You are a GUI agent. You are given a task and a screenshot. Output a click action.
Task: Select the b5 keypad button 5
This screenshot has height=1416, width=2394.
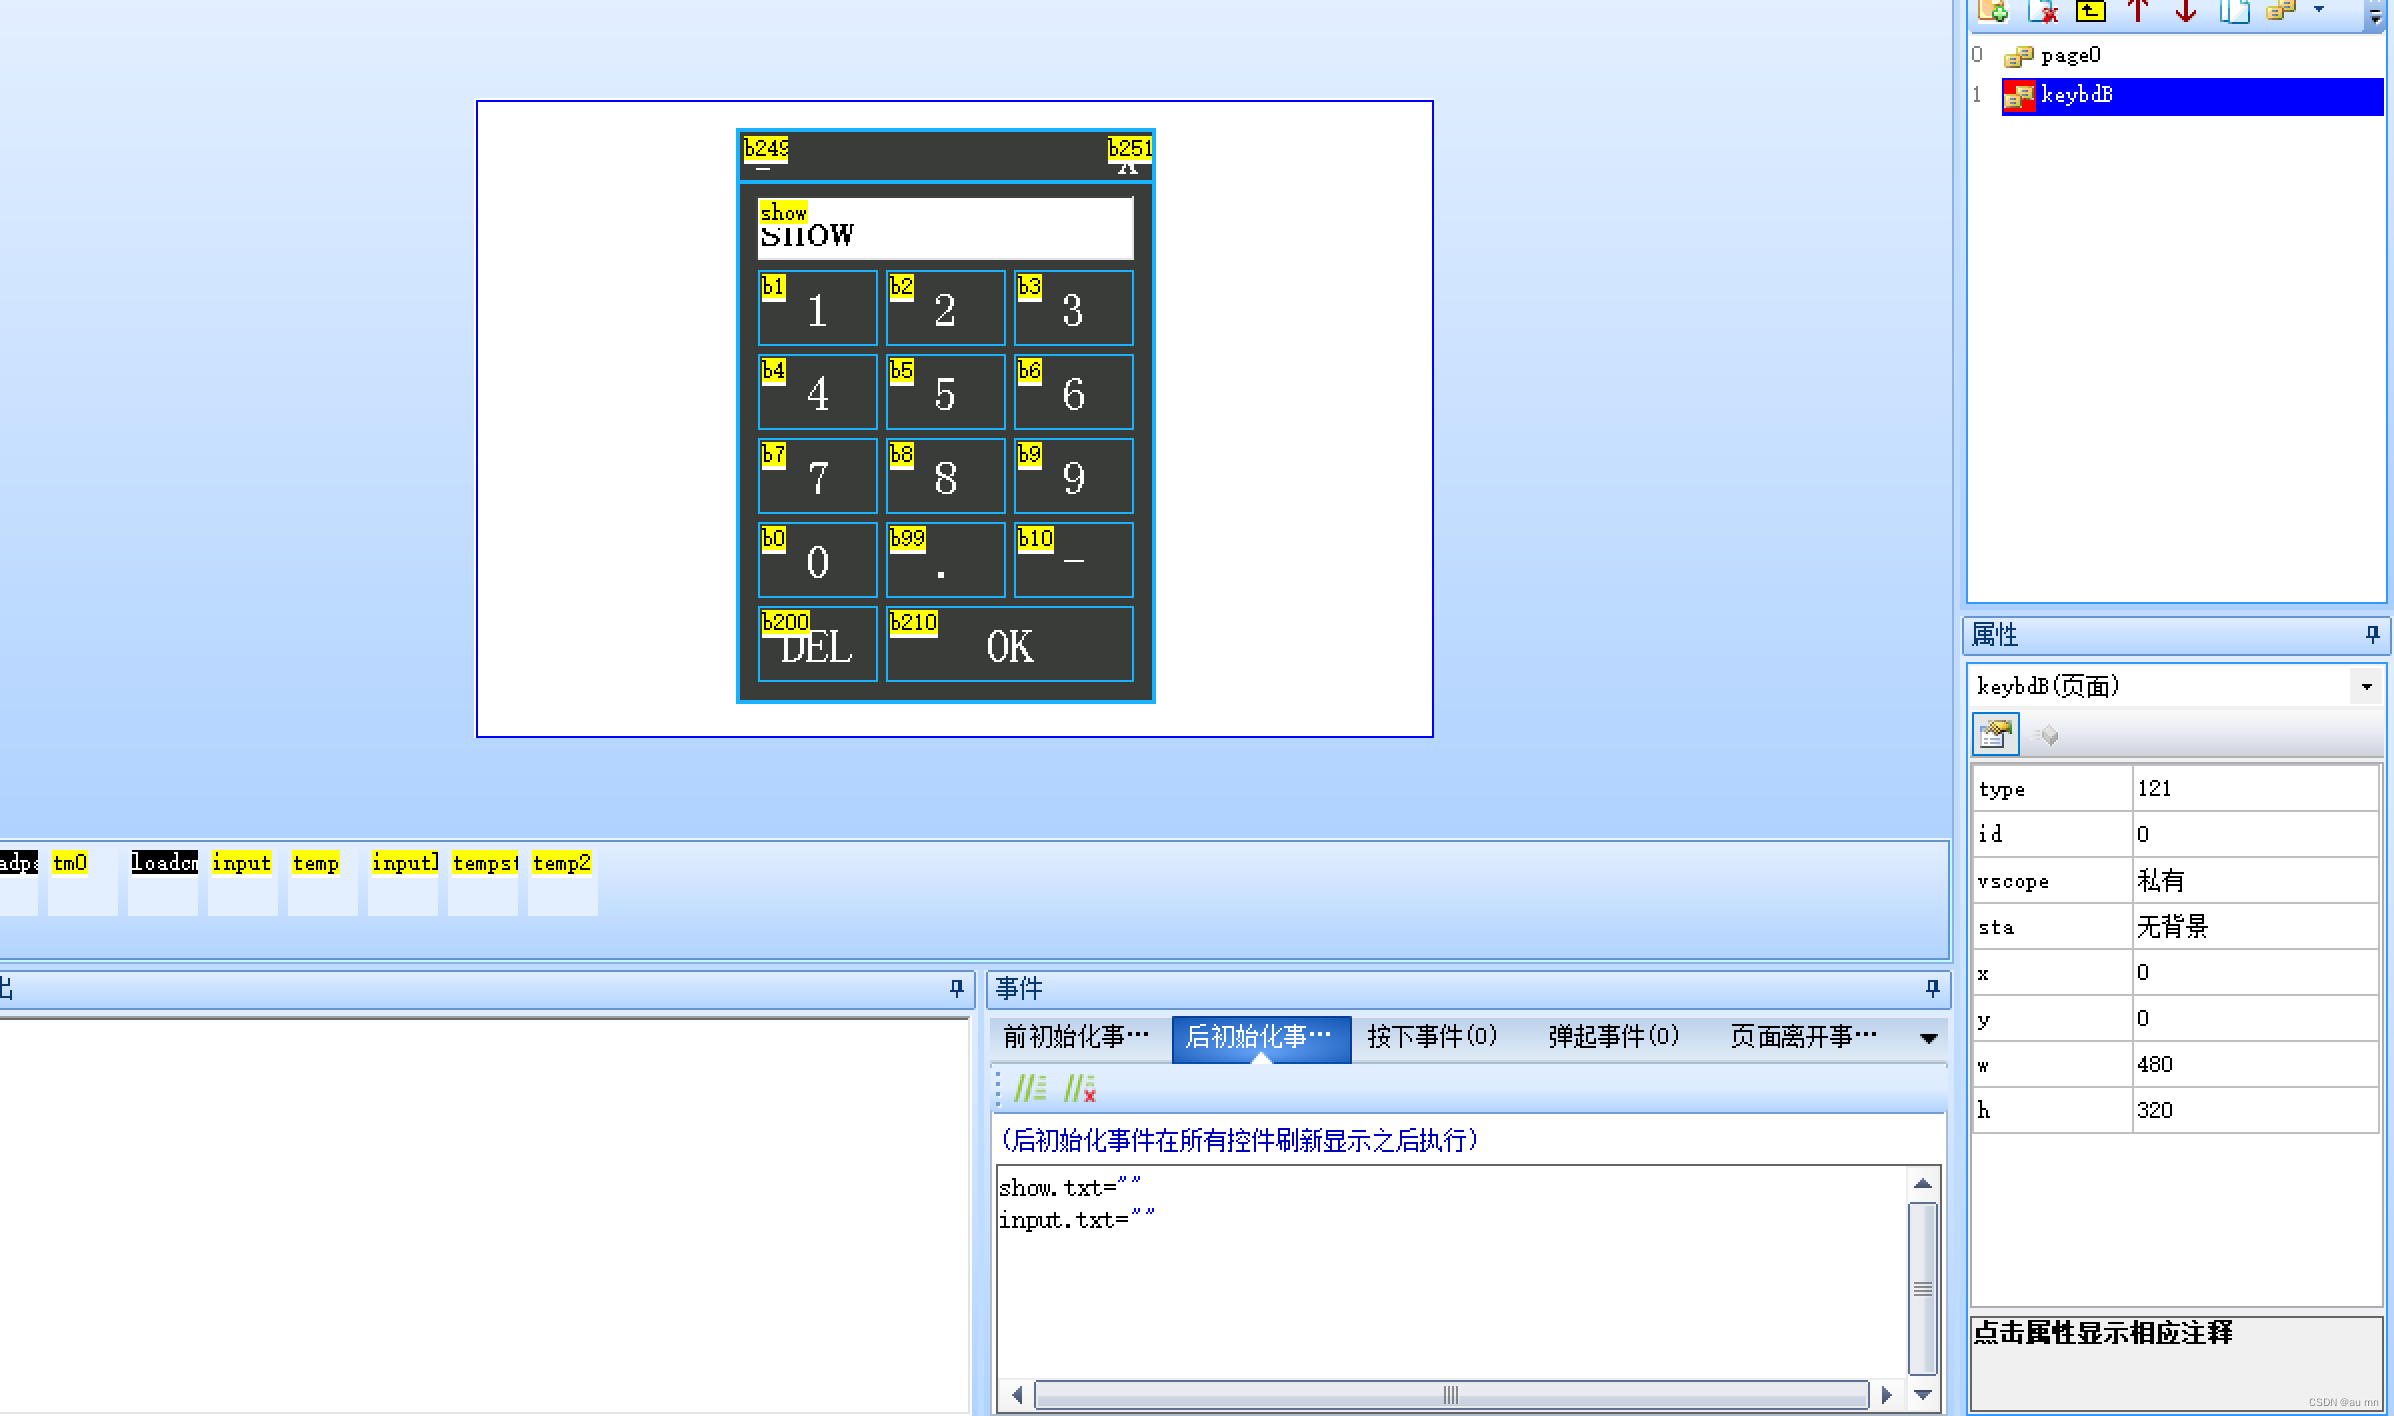pos(945,392)
